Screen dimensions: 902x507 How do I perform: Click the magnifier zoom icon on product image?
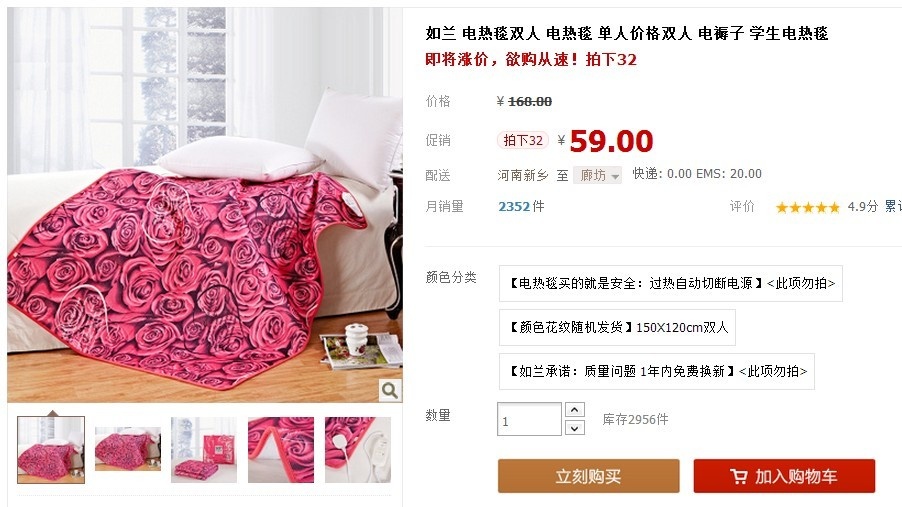389,390
